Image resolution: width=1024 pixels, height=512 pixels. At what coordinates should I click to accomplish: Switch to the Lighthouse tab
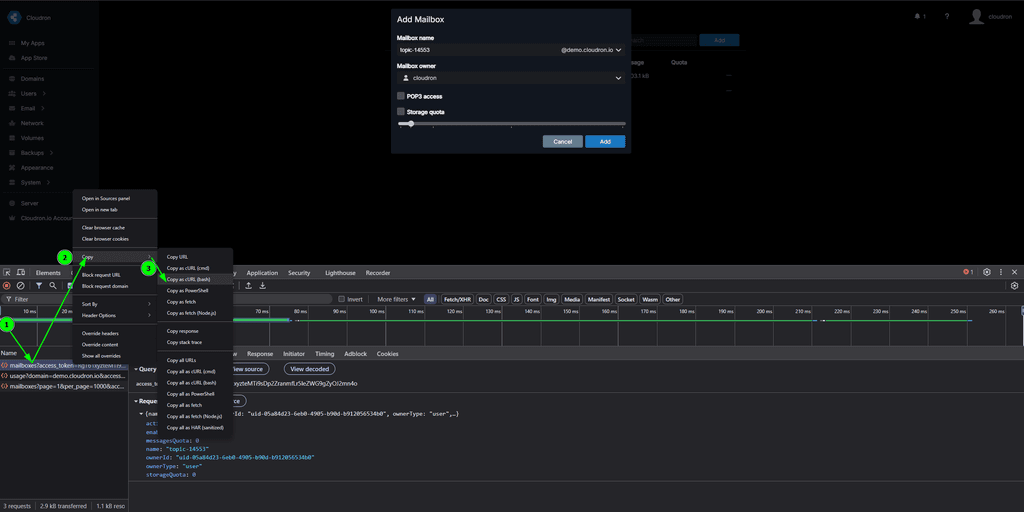(339, 272)
